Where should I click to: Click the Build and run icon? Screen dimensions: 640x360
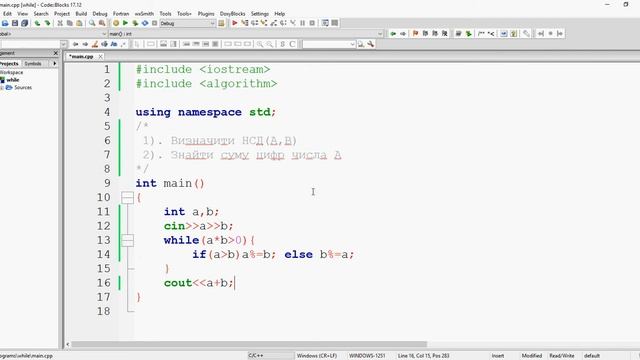135,23
